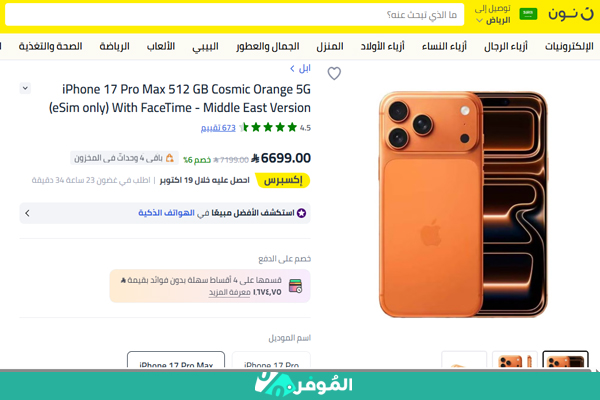This screenshot has height=400, width=600.
Task: Click the installment payment card icon
Action: click(x=295, y=286)
